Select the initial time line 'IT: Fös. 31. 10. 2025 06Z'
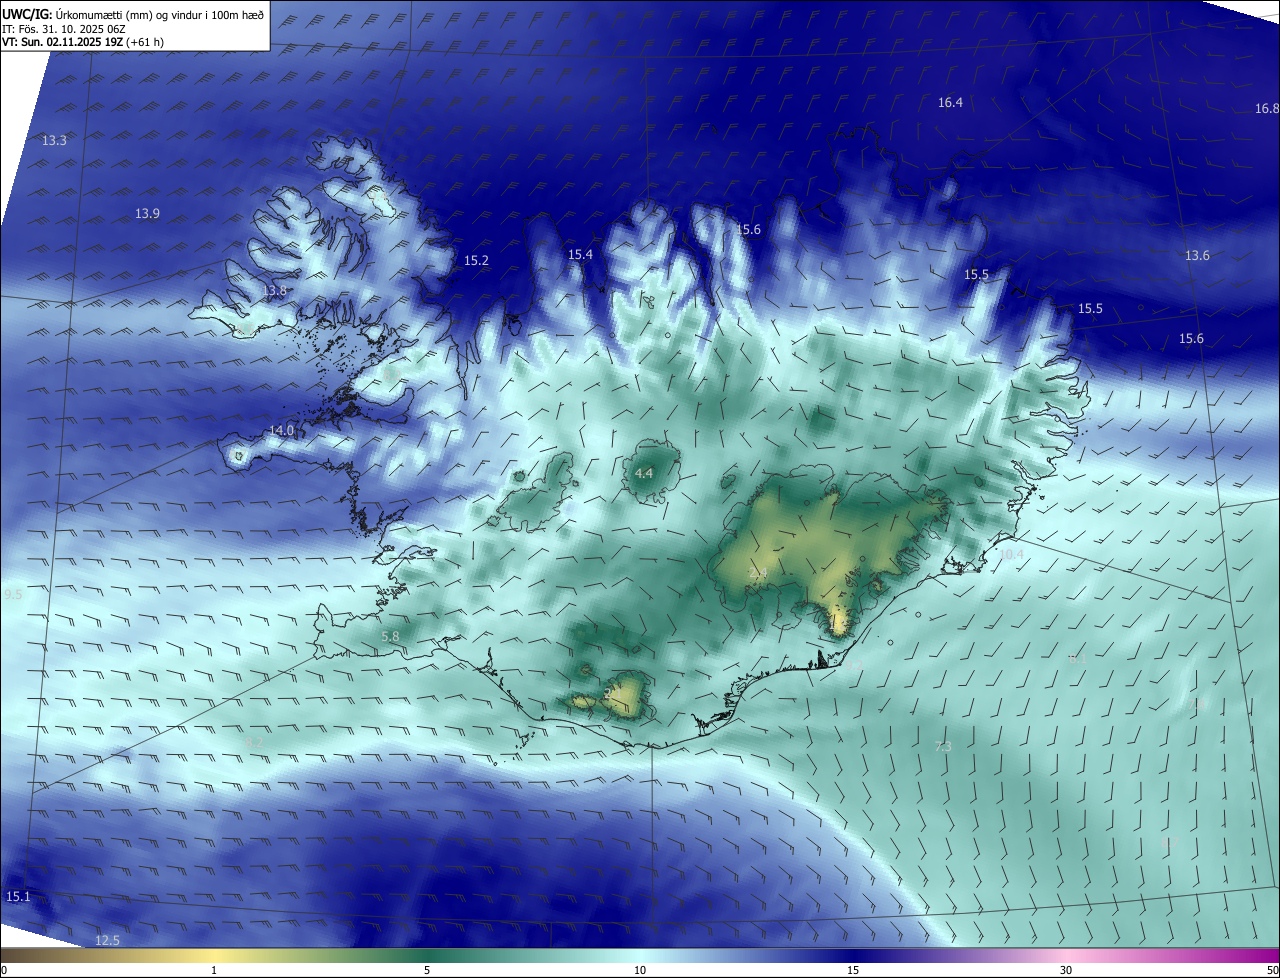Viewport: 1280px width, 978px height. tap(63, 29)
